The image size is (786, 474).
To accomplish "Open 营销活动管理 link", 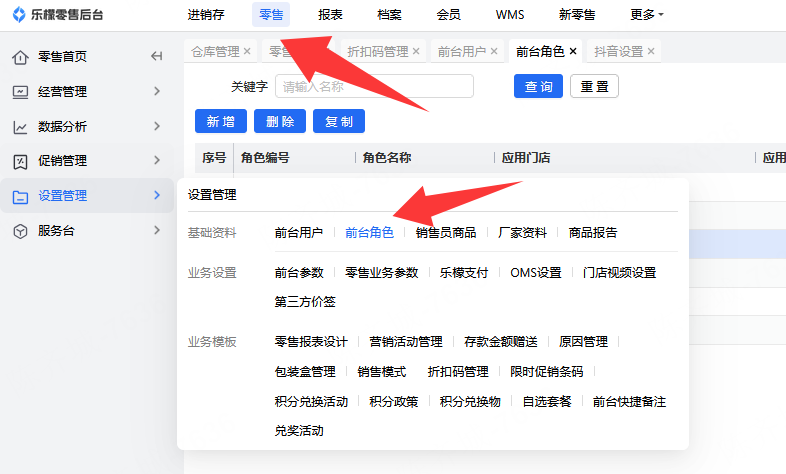I will [406, 342].
